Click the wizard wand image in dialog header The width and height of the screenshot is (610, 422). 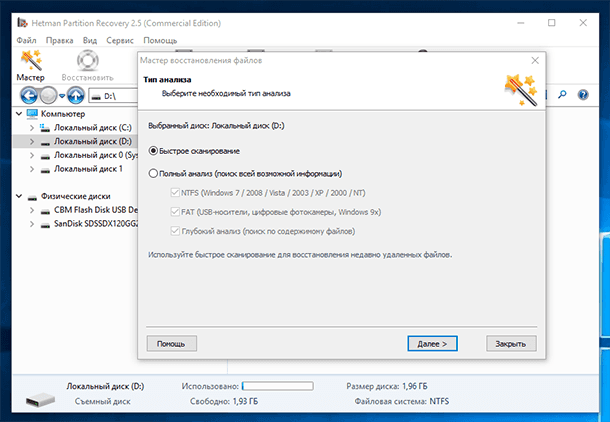[x=521, y=90]
